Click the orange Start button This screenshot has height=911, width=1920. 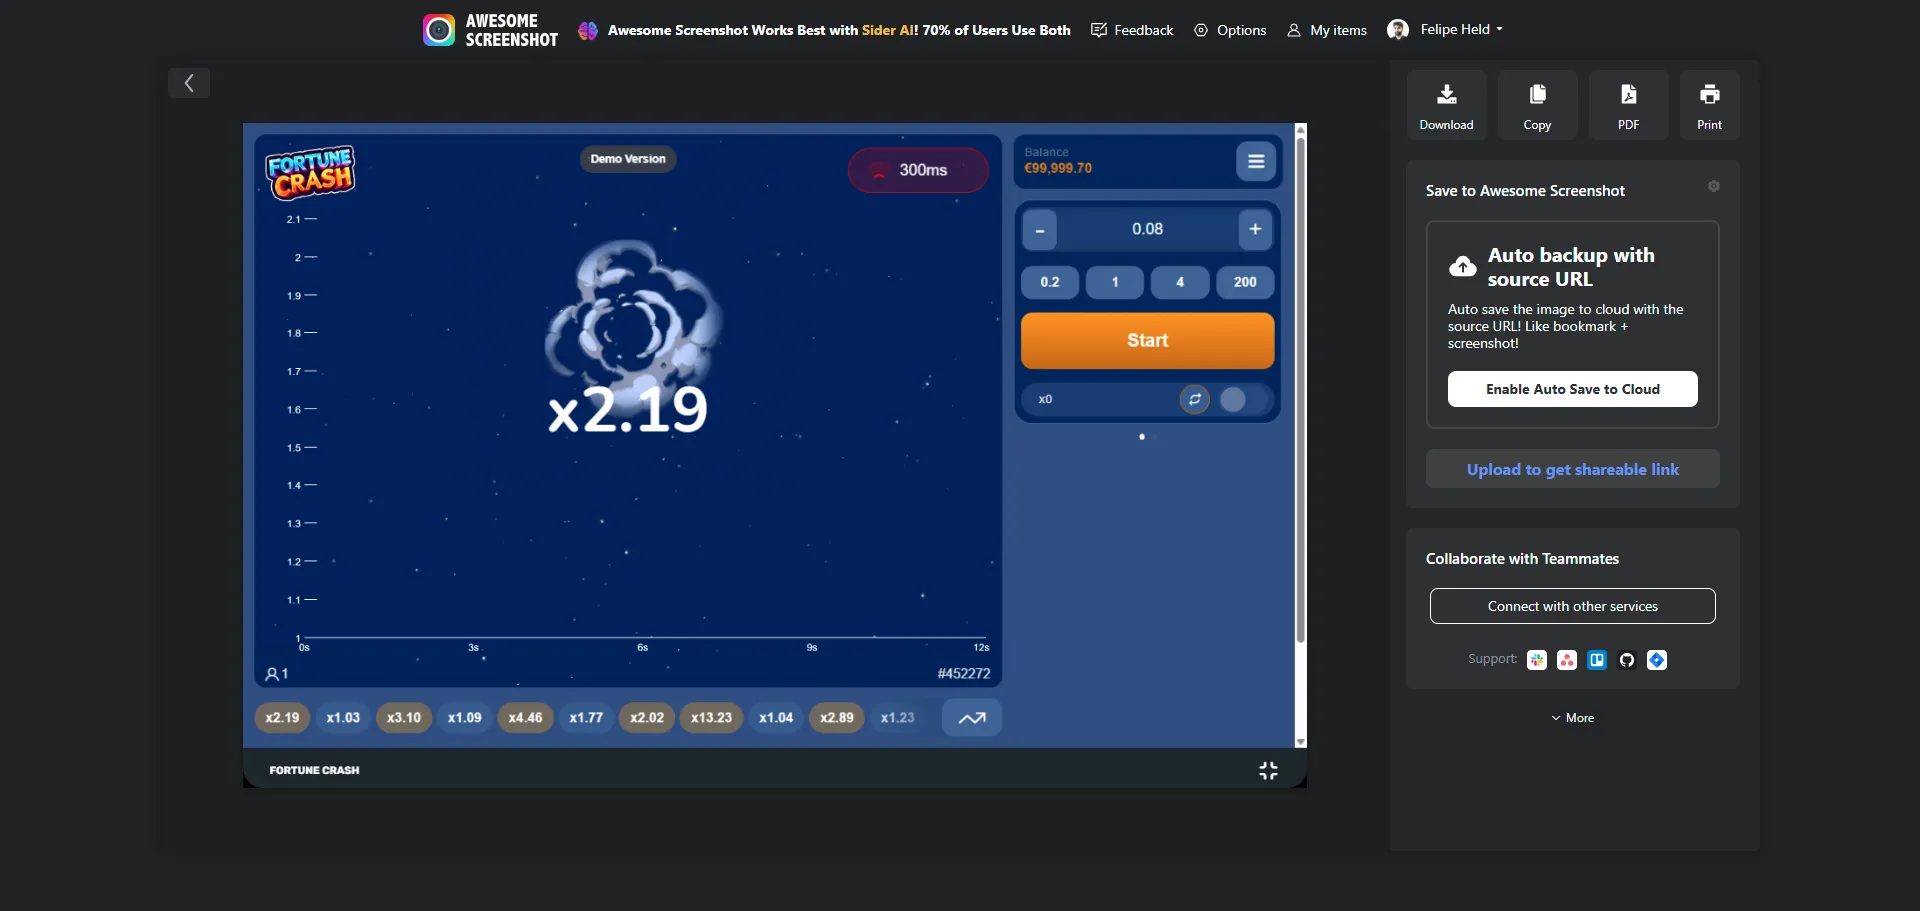[1147, 340]
